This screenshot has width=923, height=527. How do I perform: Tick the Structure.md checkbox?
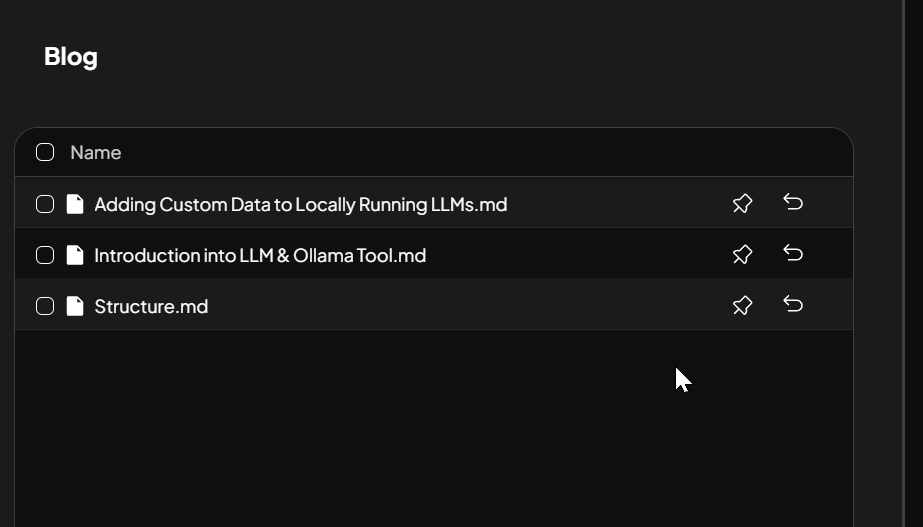[x=45, y=306]
